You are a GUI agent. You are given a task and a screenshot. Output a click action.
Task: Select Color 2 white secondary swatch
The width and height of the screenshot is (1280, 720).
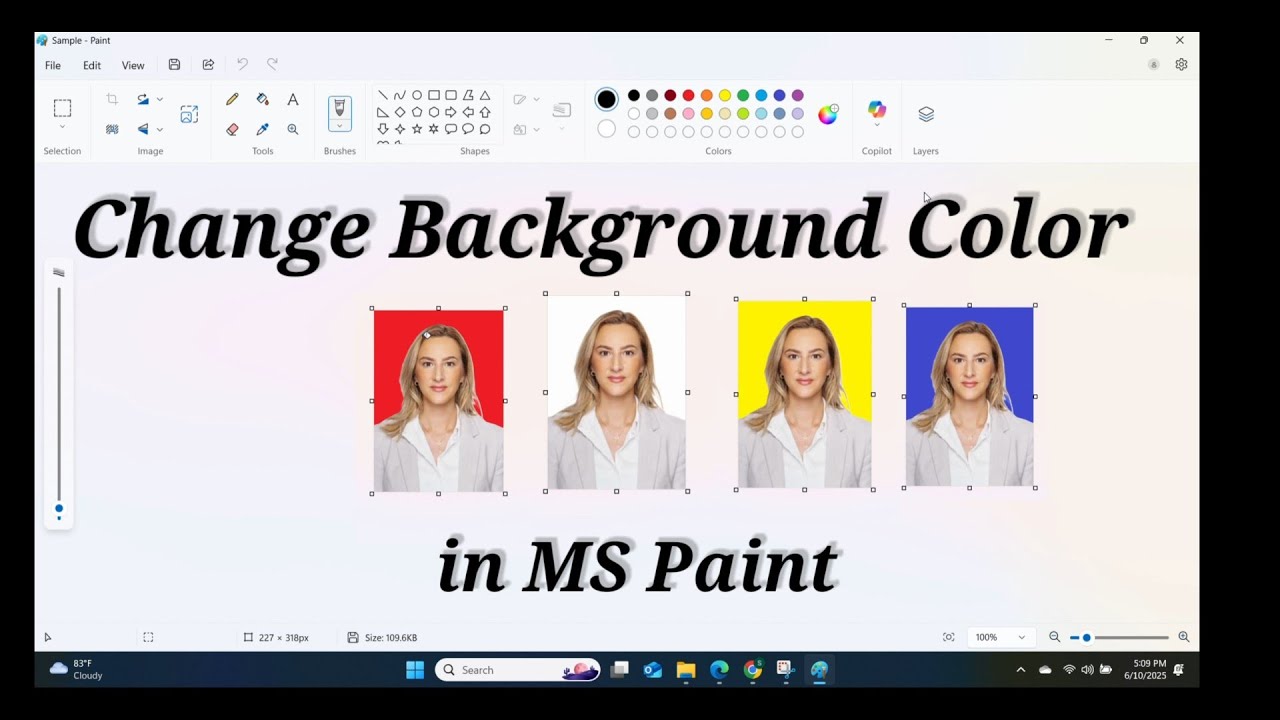[606, 129]
